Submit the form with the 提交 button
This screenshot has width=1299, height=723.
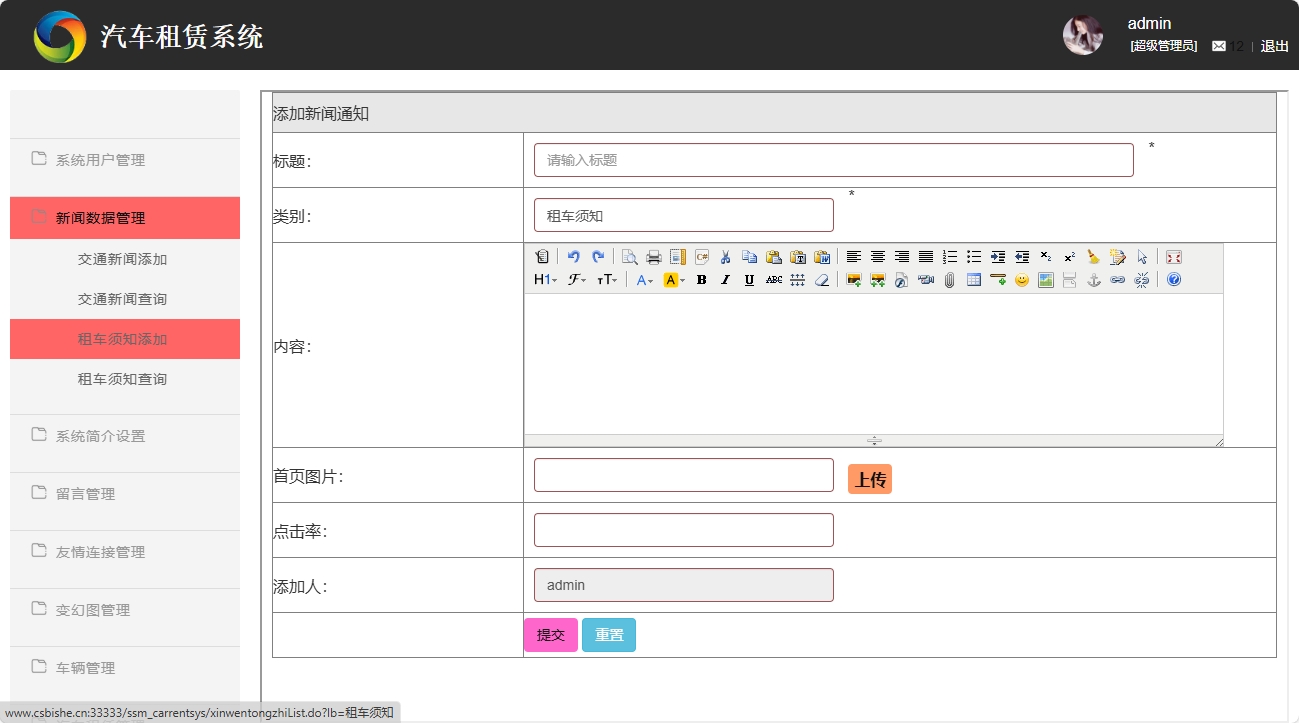[x=550, y=634]
